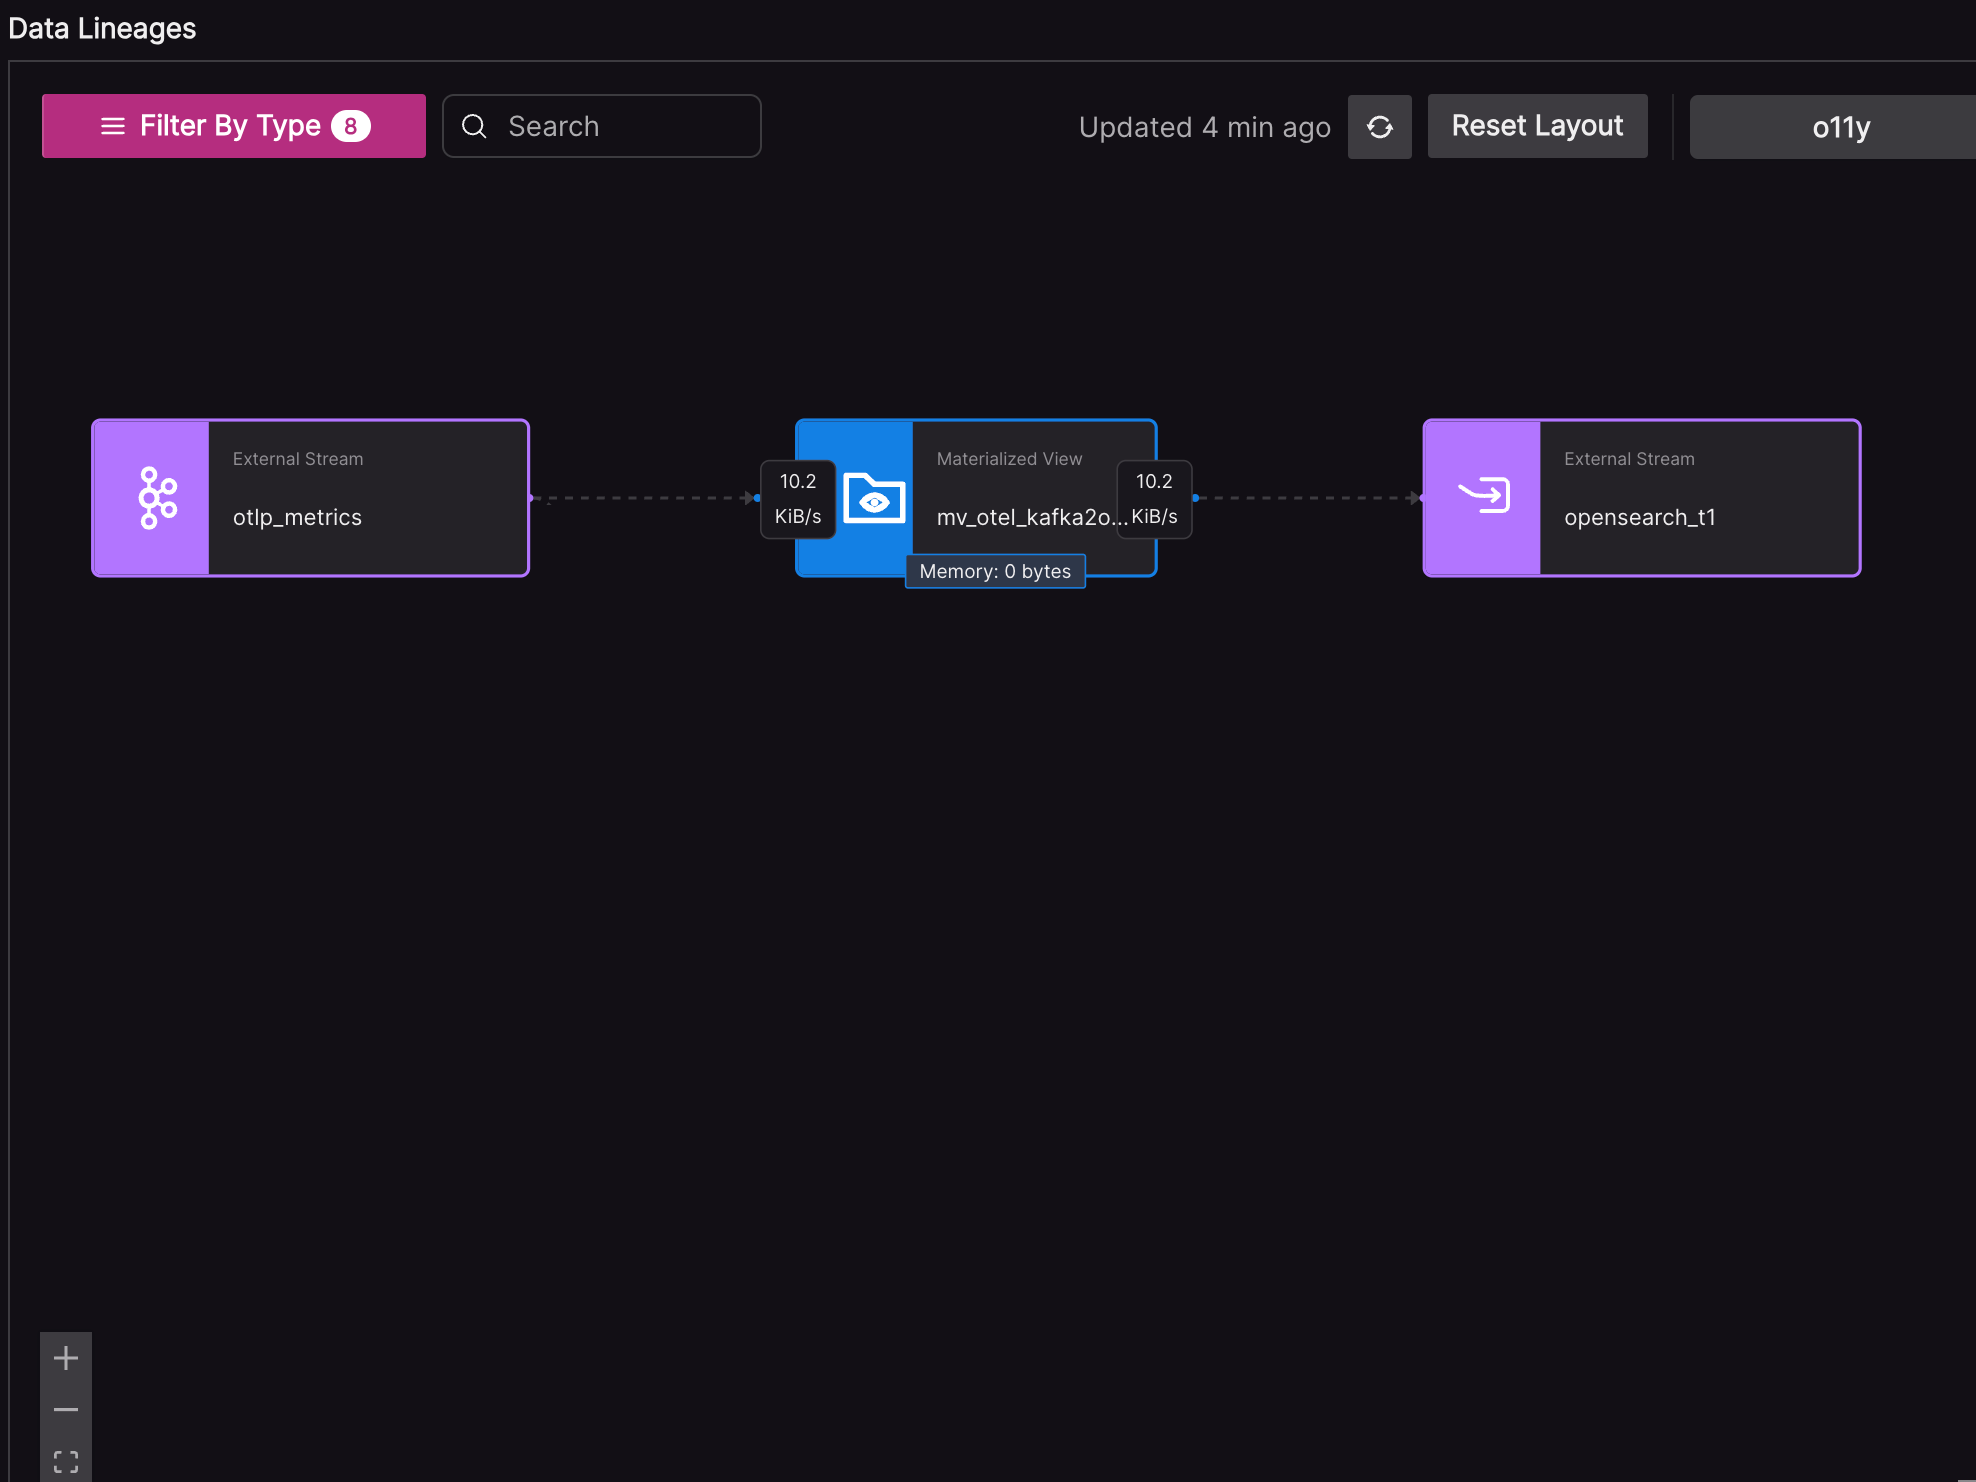Open the Filter By Type dropdown
The height and width of the screenshot is (1482, 1976).
232,126
